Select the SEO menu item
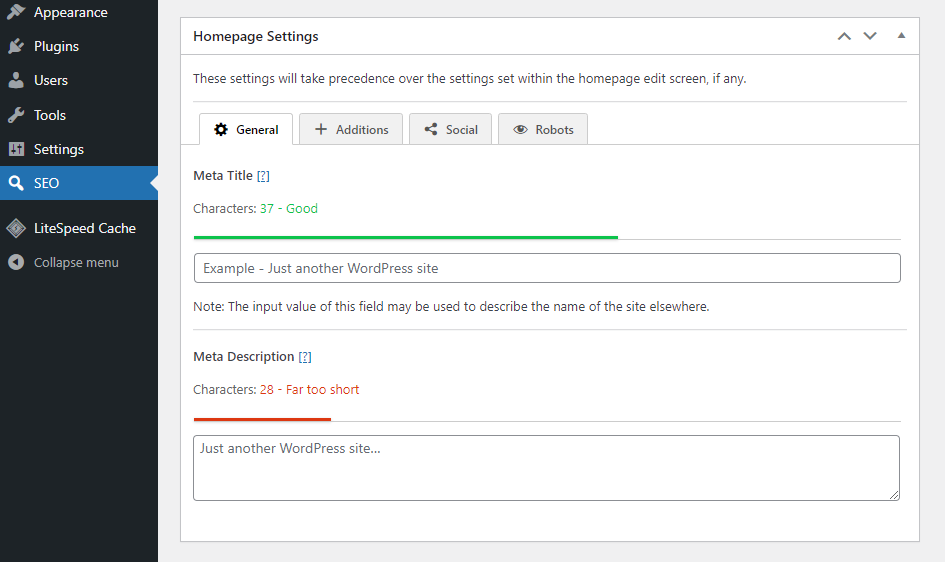The image size is (945, 562). [79, 183]
